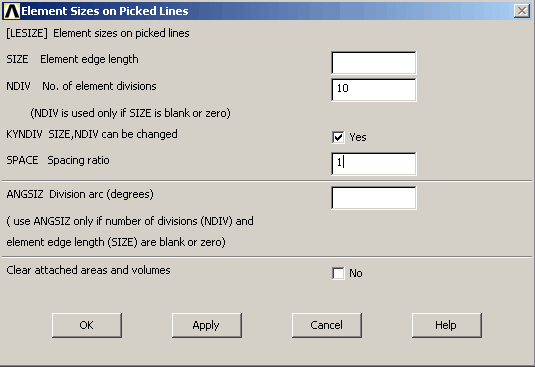Viewport: 535px width, 367px height.
Task: Focus the ANGSIZ division arc field
Action: 374,198
